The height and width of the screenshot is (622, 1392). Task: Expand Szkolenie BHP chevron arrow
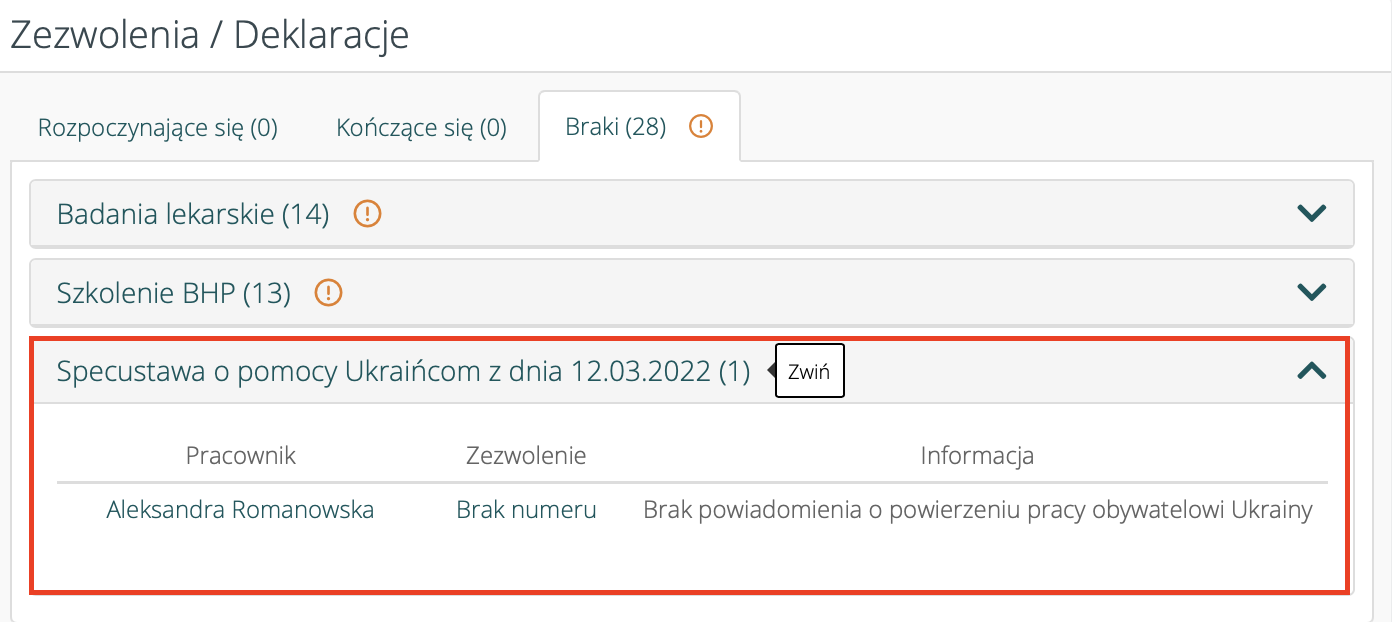coord(1310,292)
